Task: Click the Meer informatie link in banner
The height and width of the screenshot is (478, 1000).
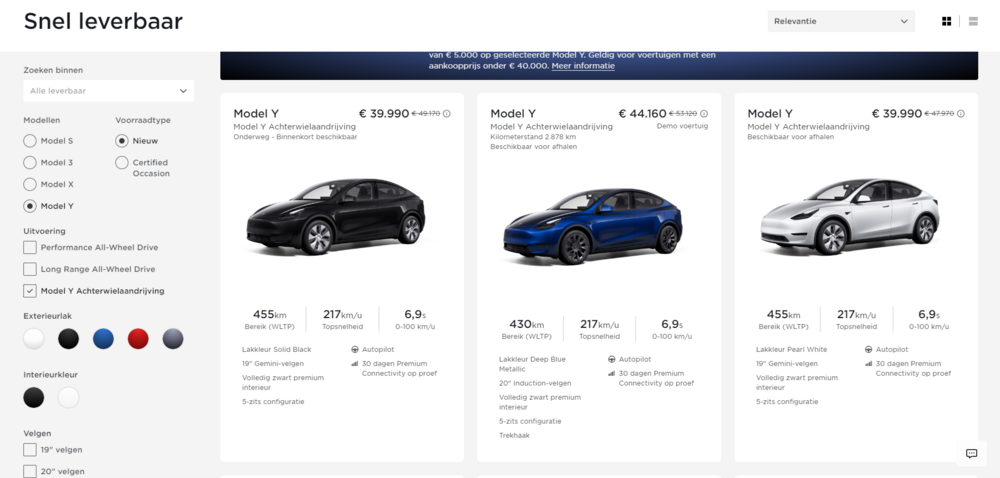Action: 583,66
